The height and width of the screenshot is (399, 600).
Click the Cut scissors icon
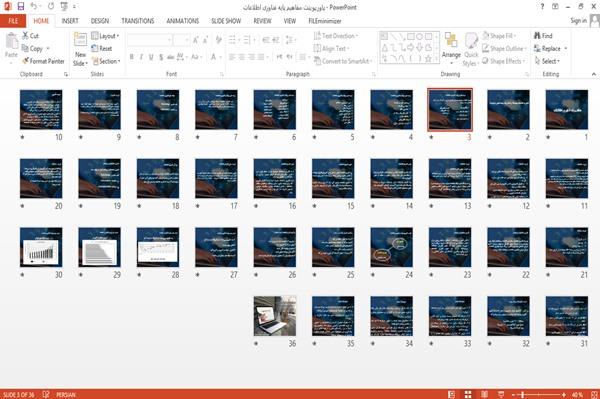tap(25, 36)
